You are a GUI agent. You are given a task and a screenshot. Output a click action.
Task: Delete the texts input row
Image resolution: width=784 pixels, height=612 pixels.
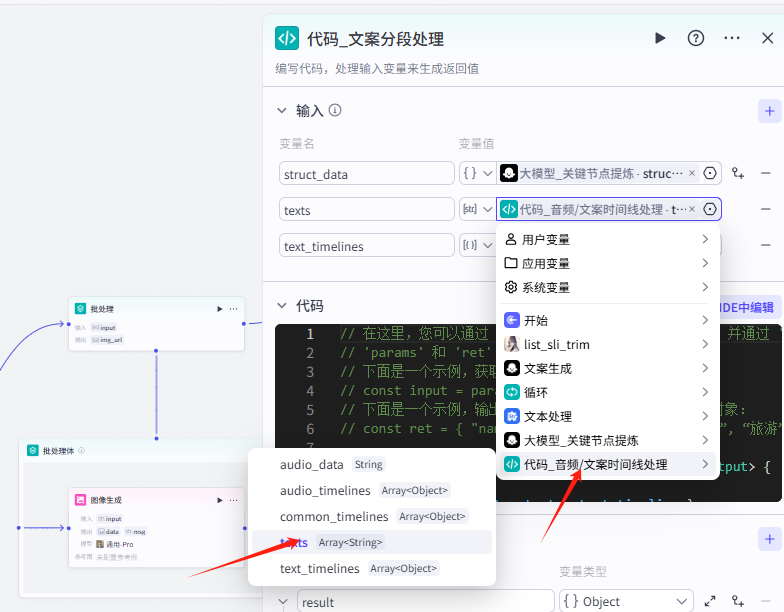pos(766,209)
